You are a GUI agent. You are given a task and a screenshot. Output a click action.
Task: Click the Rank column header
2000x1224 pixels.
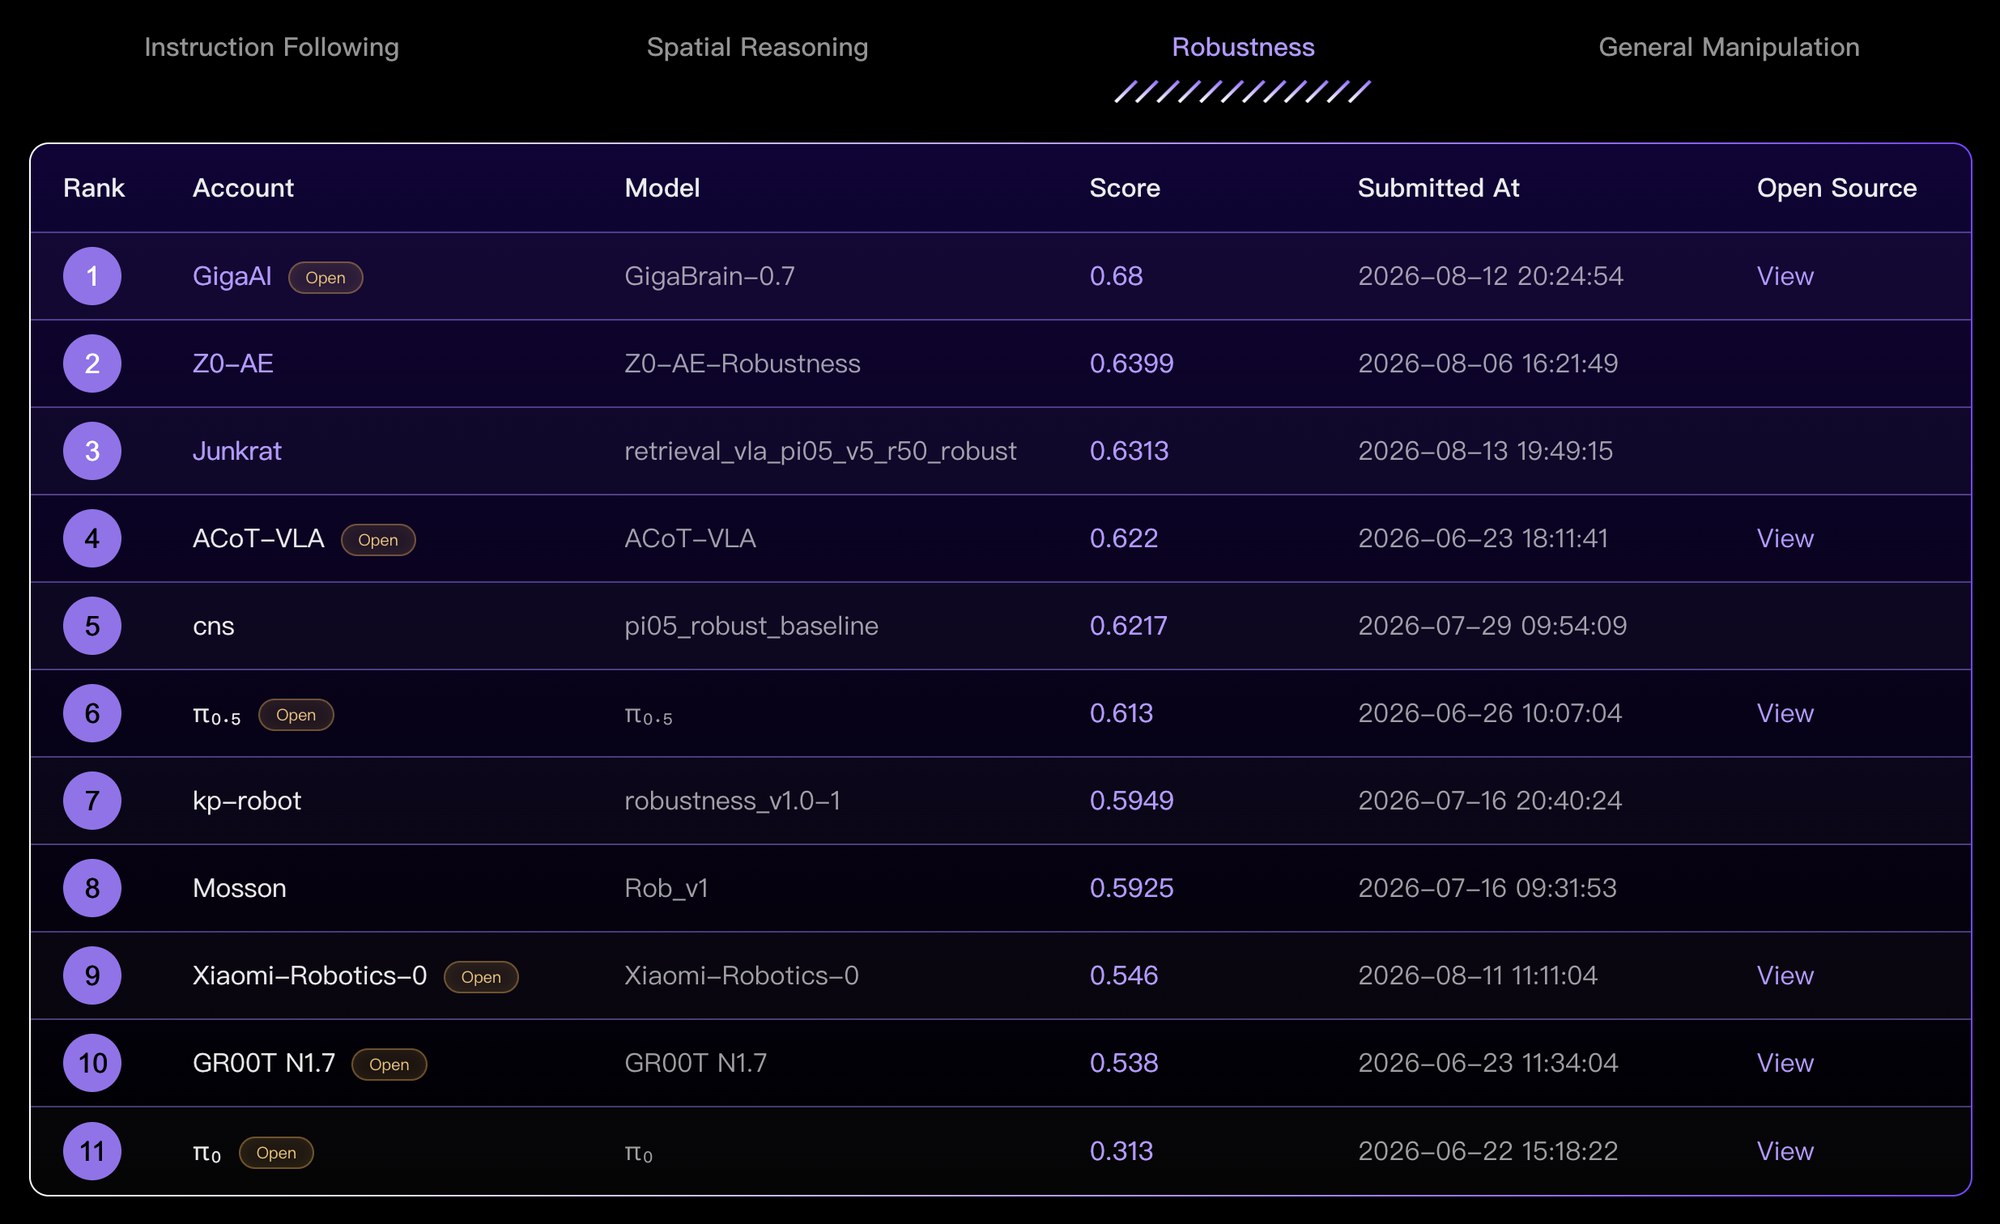coord(94,188)
